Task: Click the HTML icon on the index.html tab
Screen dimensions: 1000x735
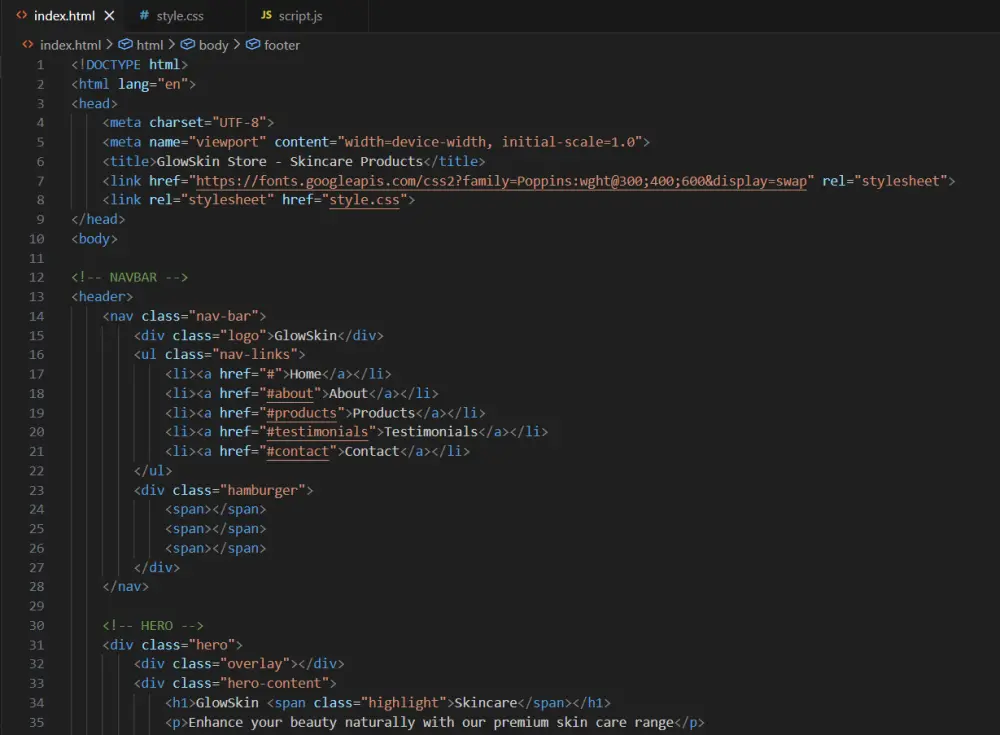Action: coord(22,15)
